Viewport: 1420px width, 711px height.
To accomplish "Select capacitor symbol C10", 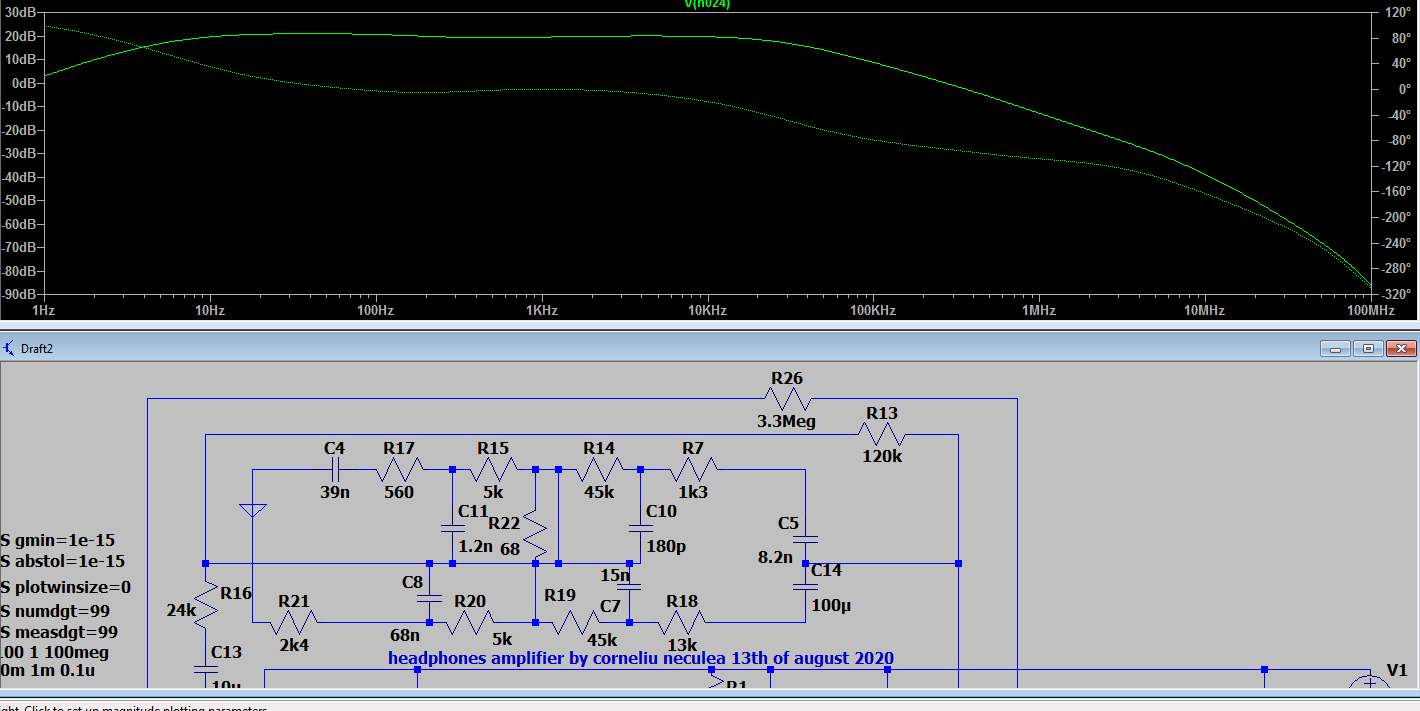I will [x=640, y=528].
